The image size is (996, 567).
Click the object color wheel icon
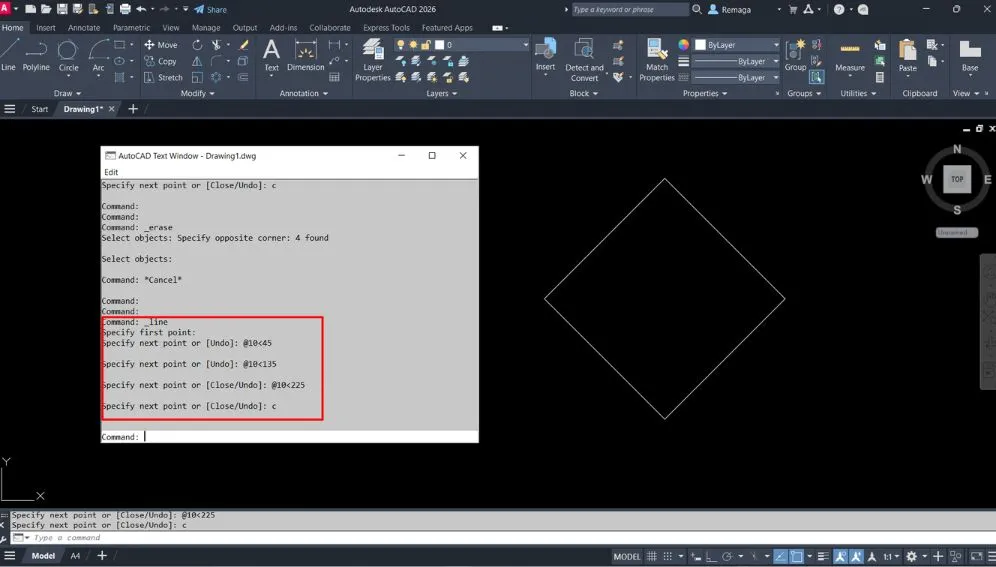tap(683, 45)
